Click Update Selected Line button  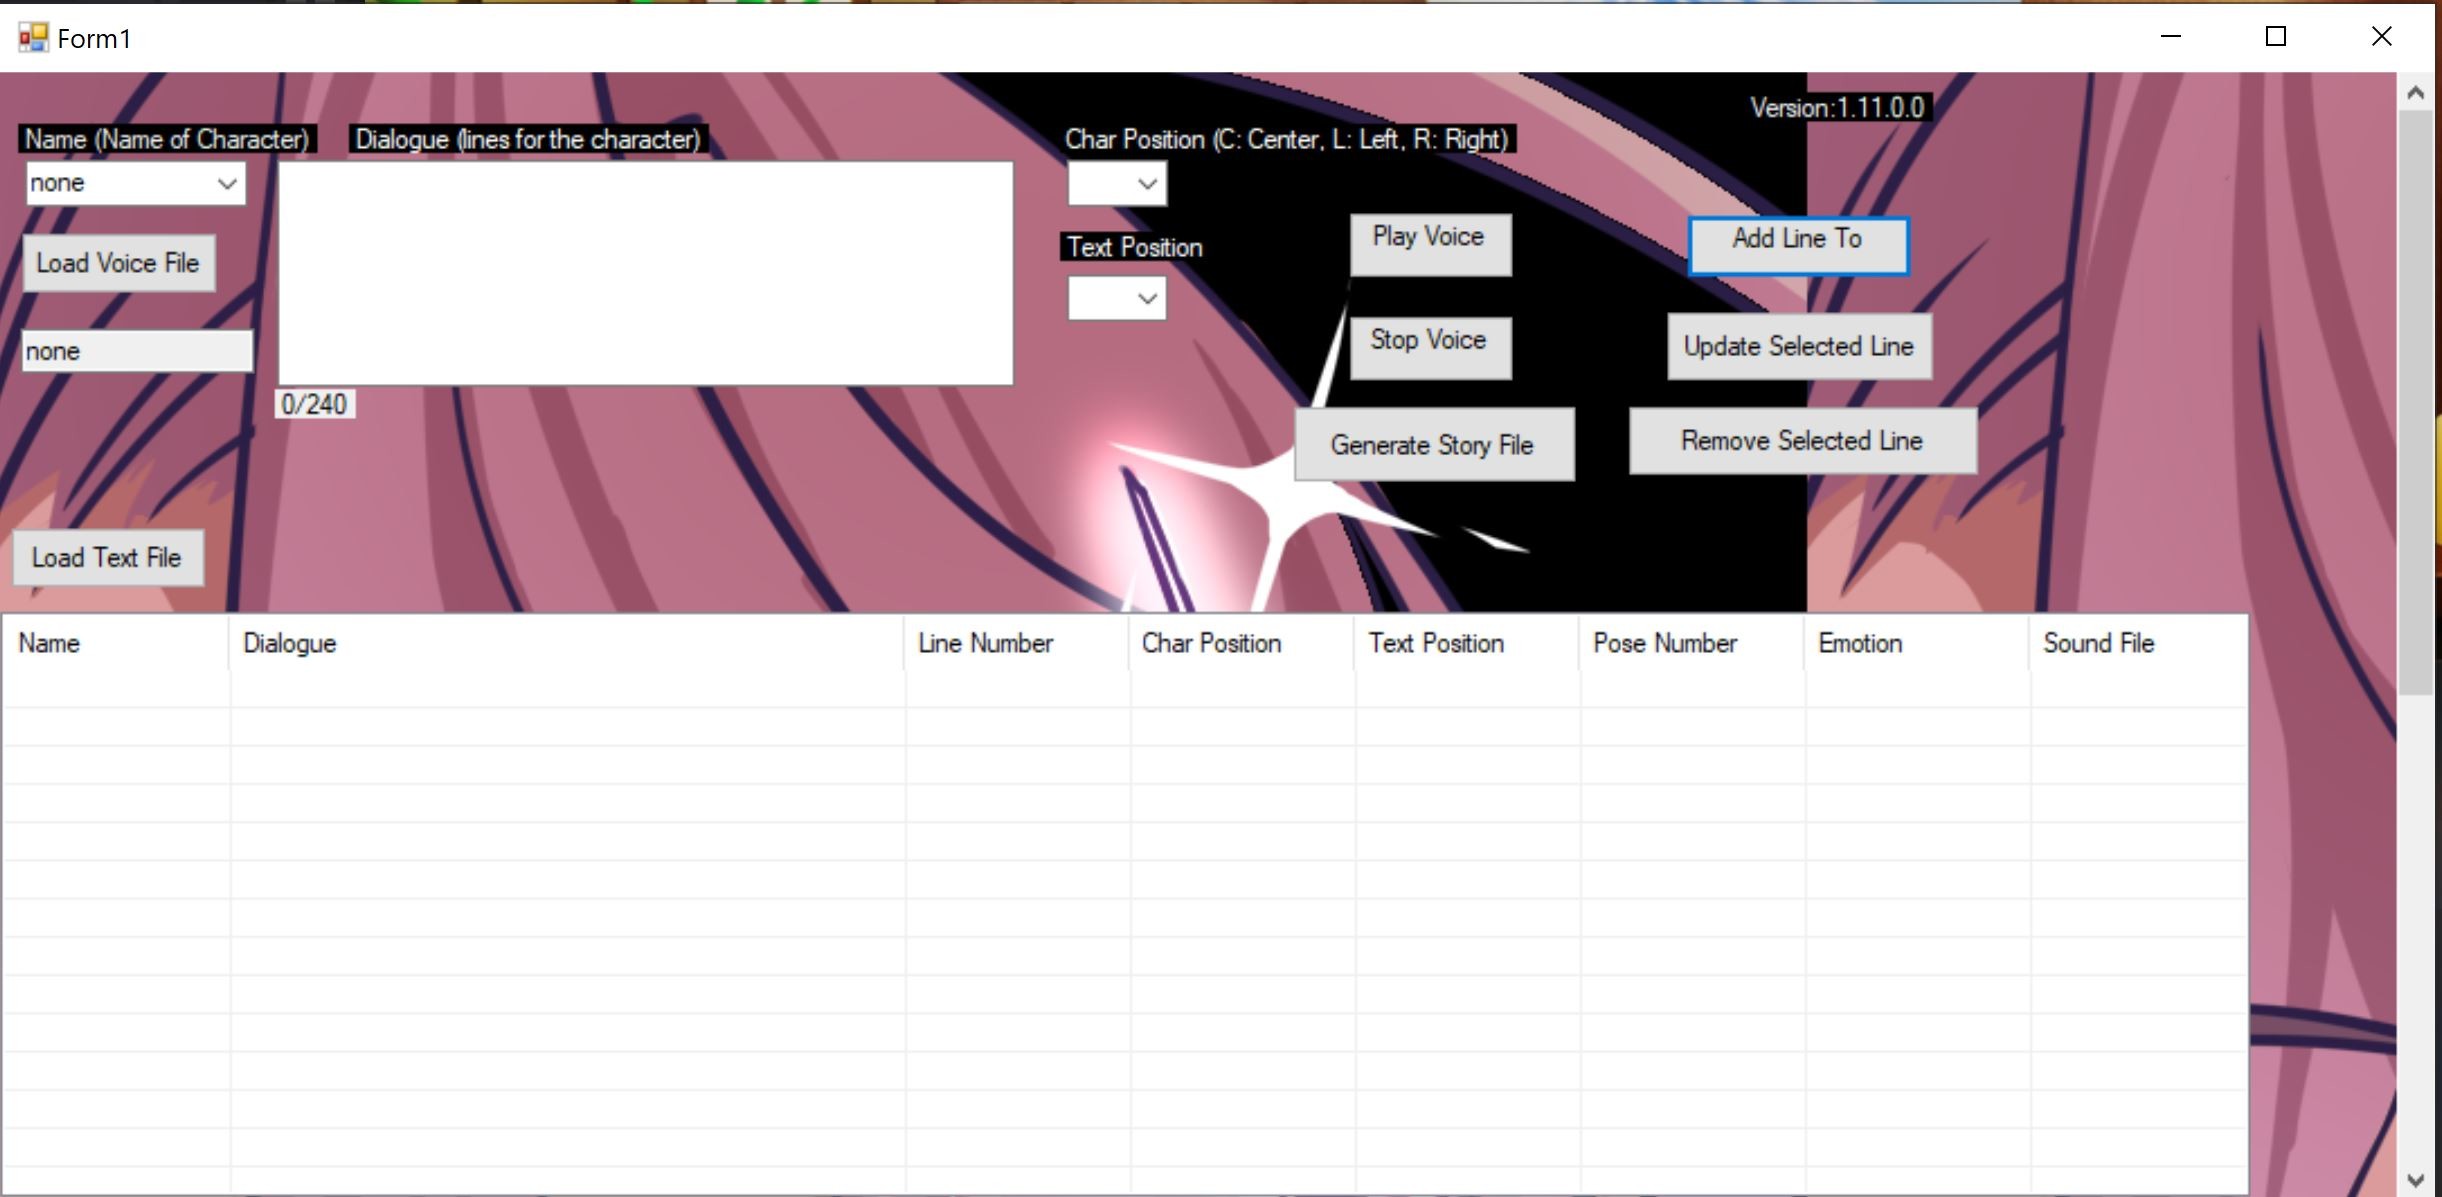[1798, 347]
